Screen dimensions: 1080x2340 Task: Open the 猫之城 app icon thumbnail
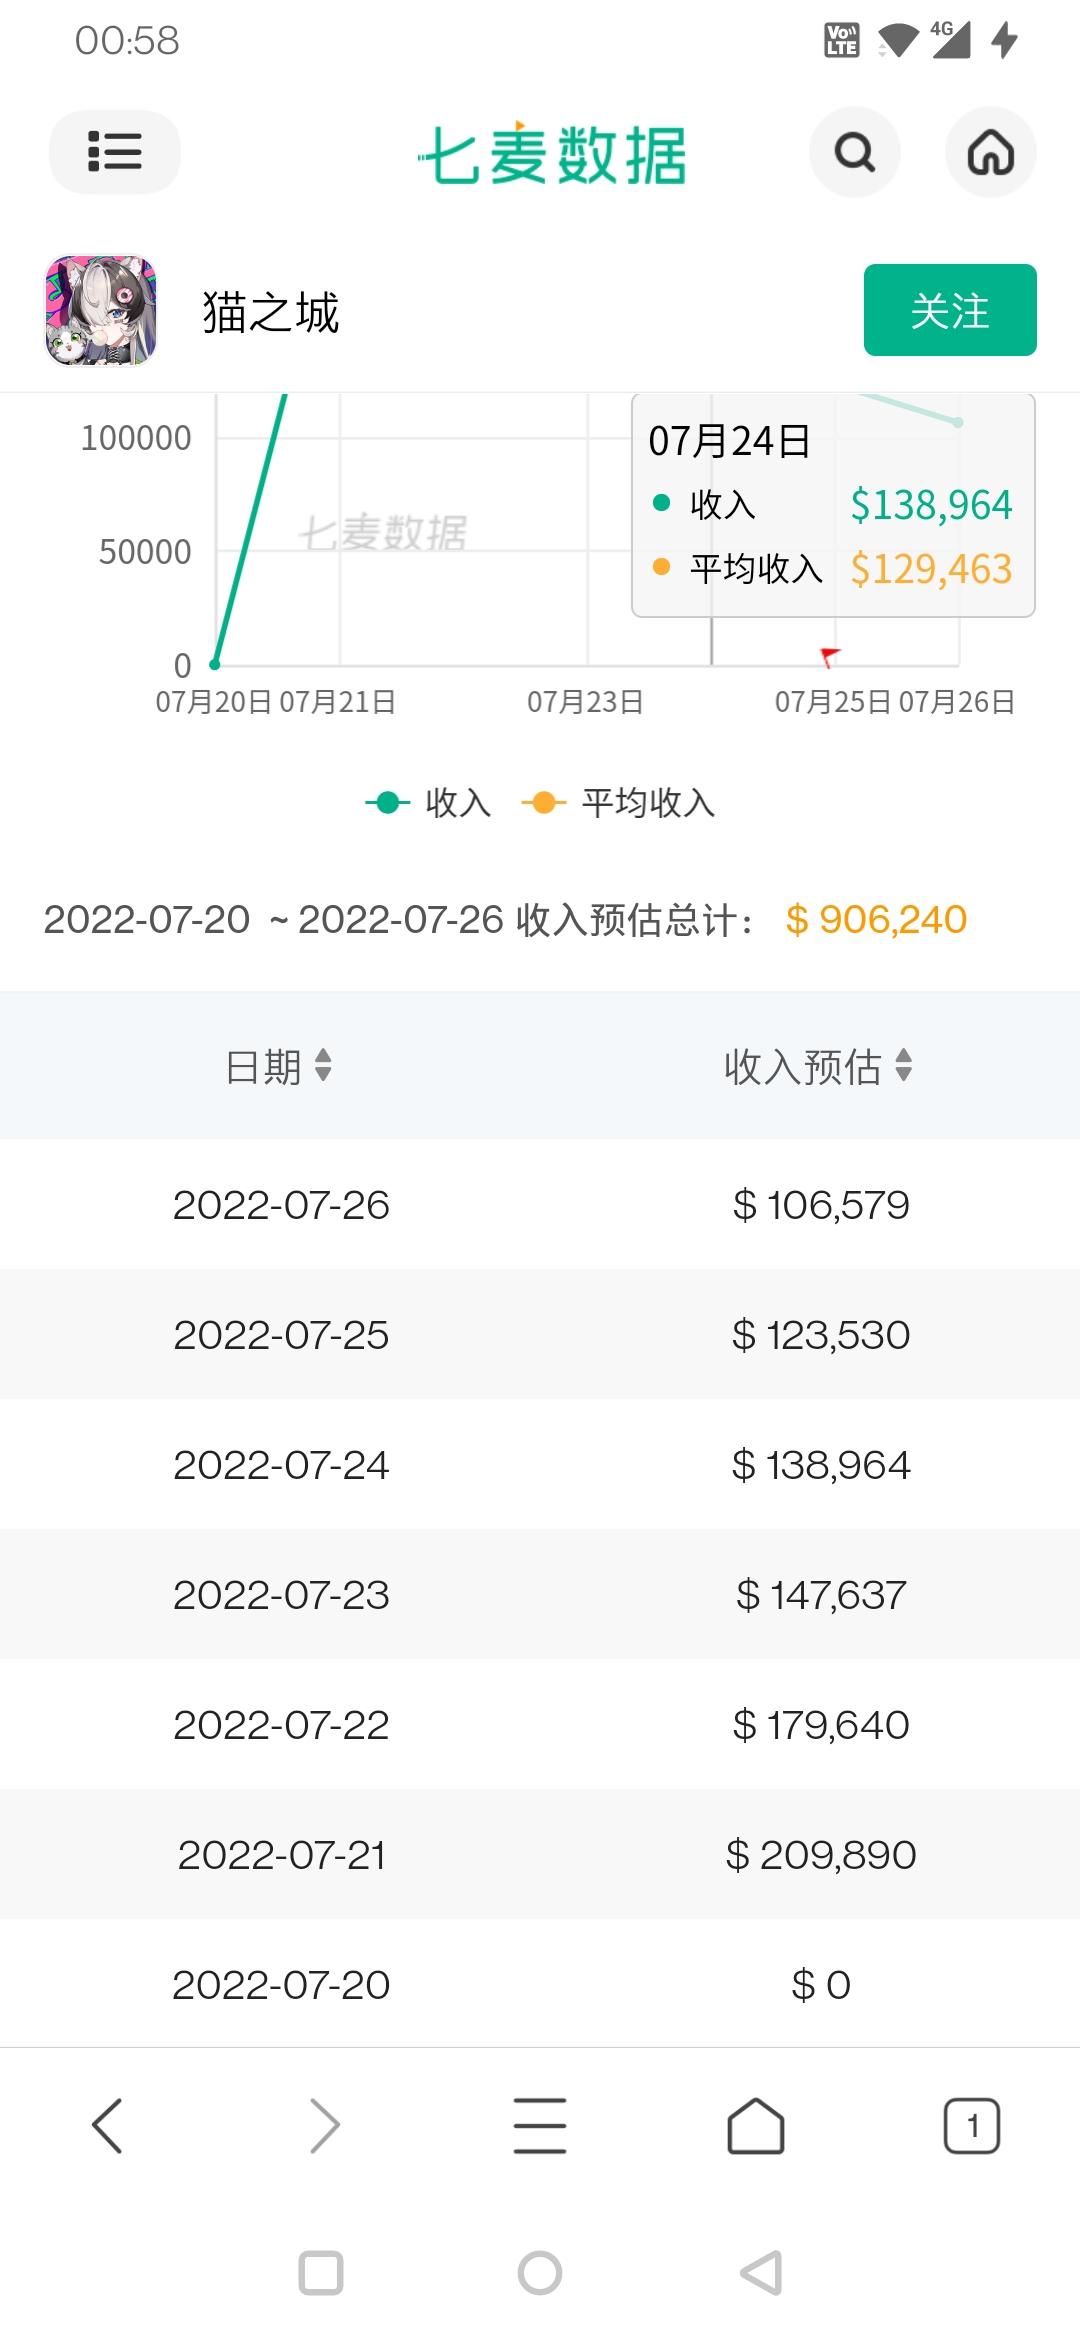click(101, 310)
